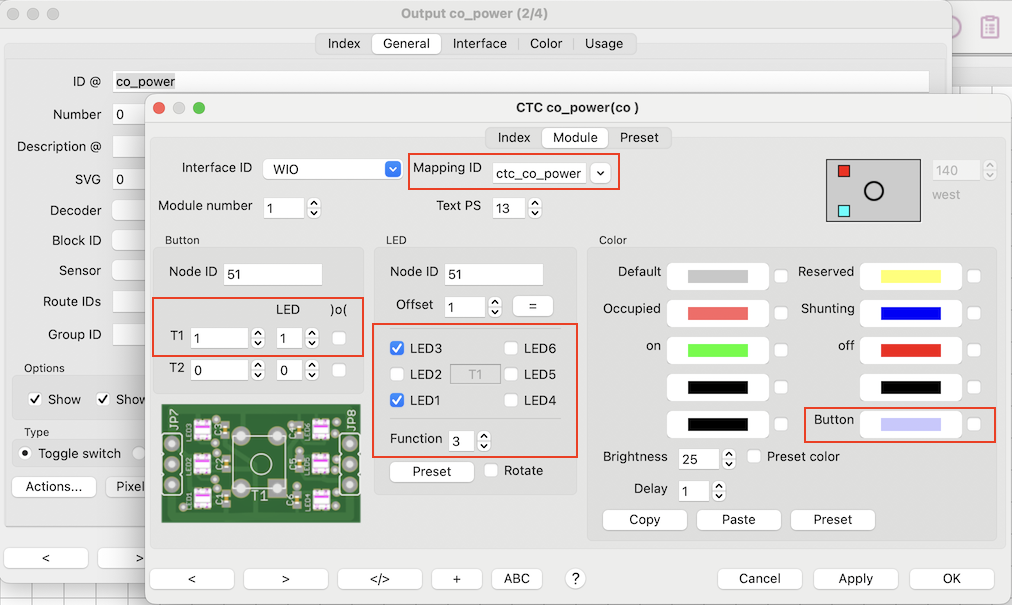
Task: Pick the Shunting blue color swatch
Action: coord(910,313)
